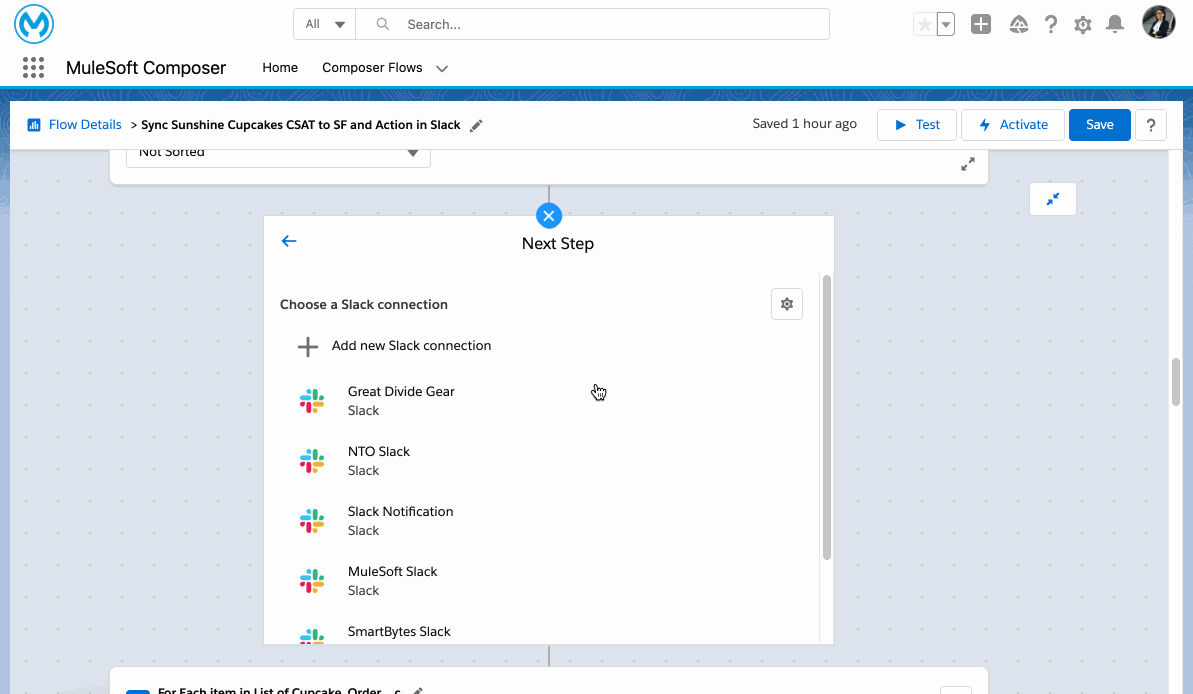Click the Activate button

click(x=1013, y=125)
